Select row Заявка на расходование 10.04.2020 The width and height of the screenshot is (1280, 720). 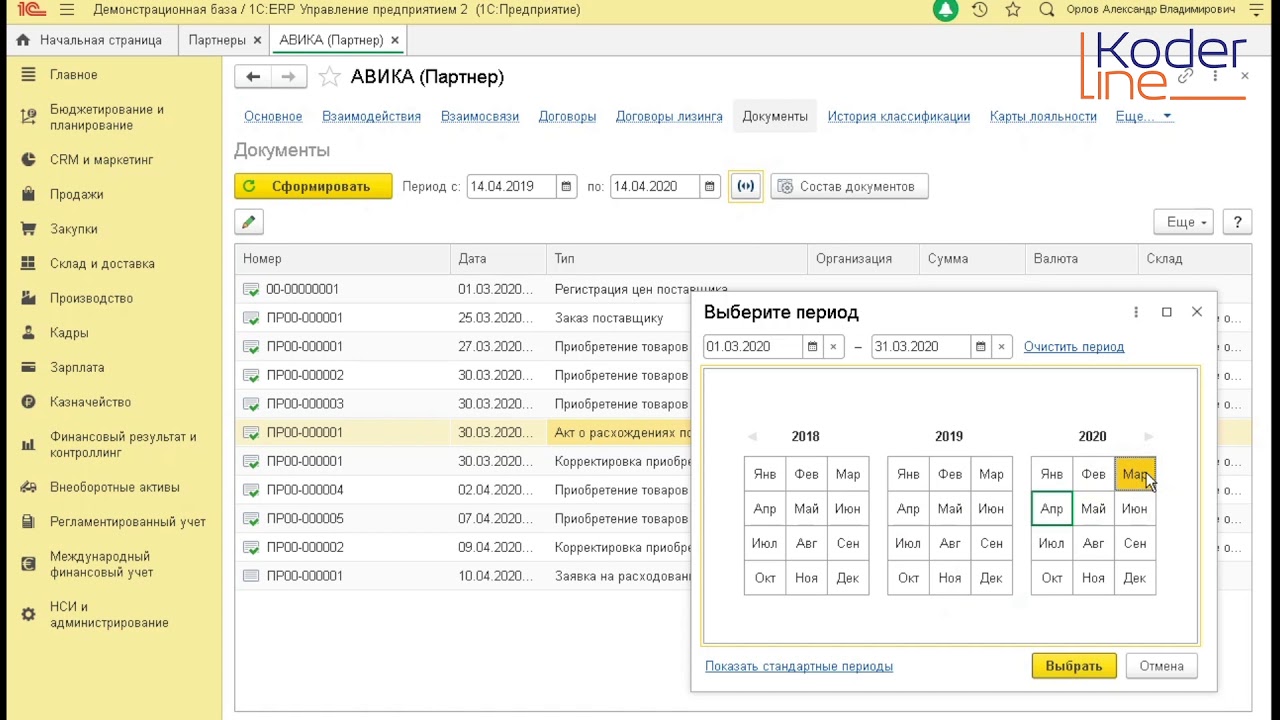[463, 576]
